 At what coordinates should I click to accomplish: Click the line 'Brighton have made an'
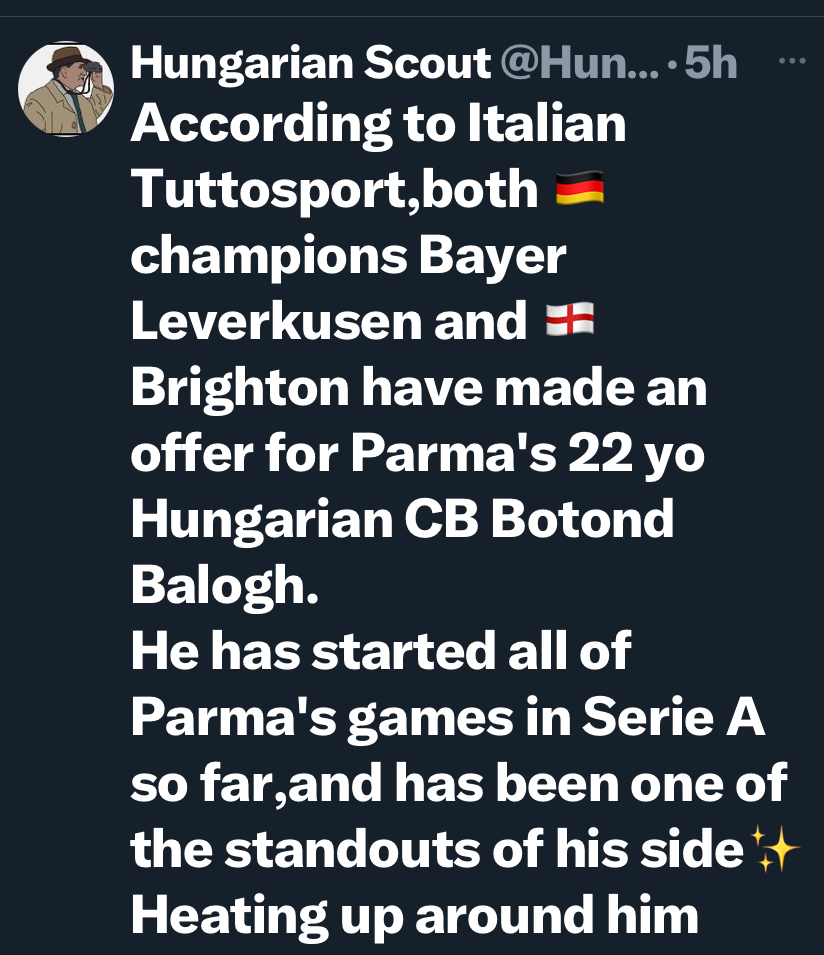419,387
